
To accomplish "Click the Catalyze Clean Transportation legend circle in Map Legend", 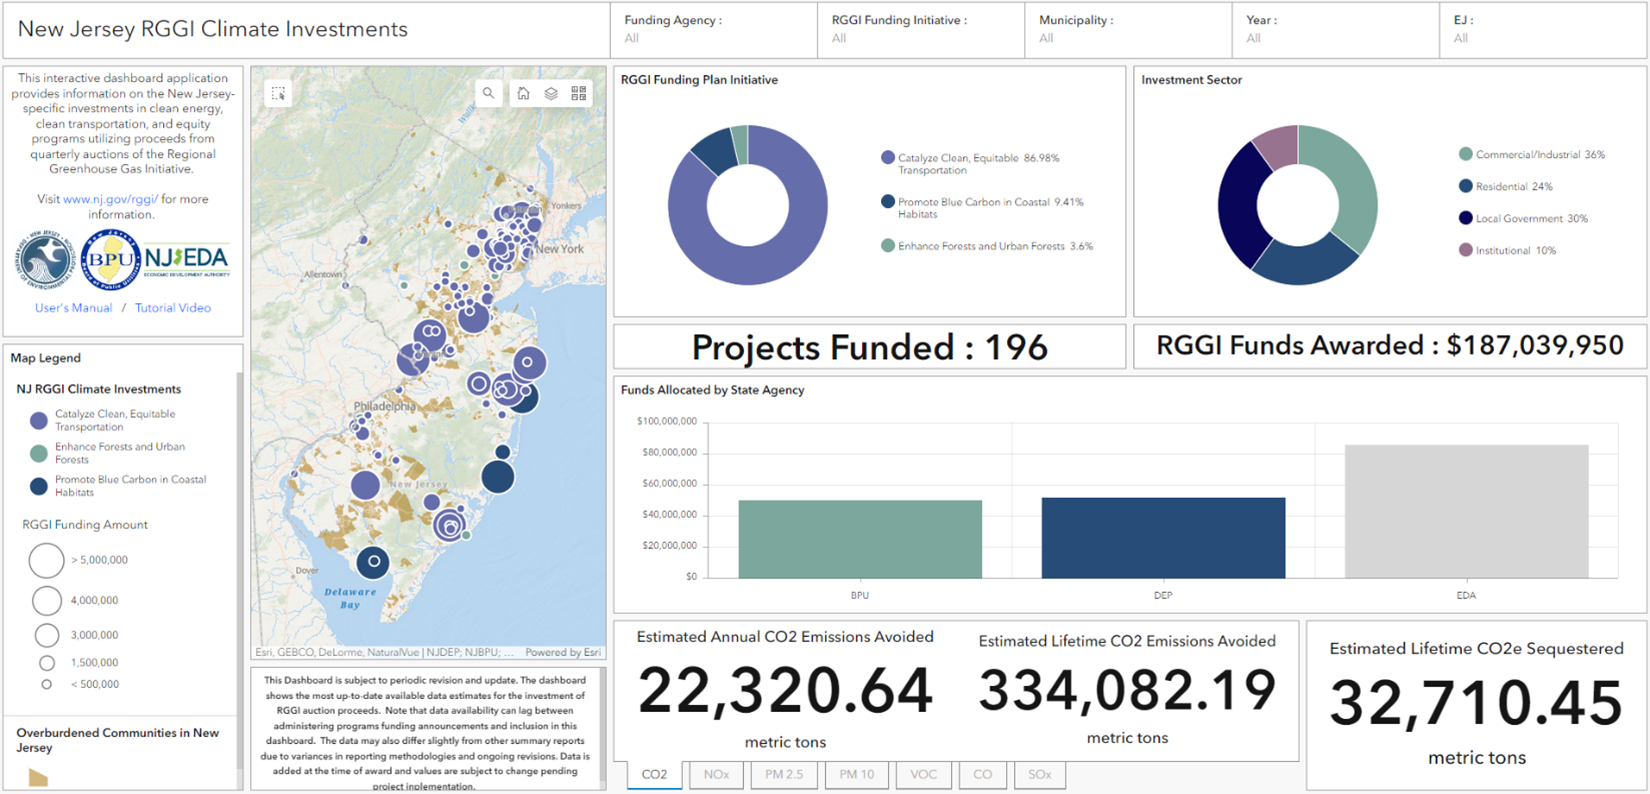I will 38,421.
